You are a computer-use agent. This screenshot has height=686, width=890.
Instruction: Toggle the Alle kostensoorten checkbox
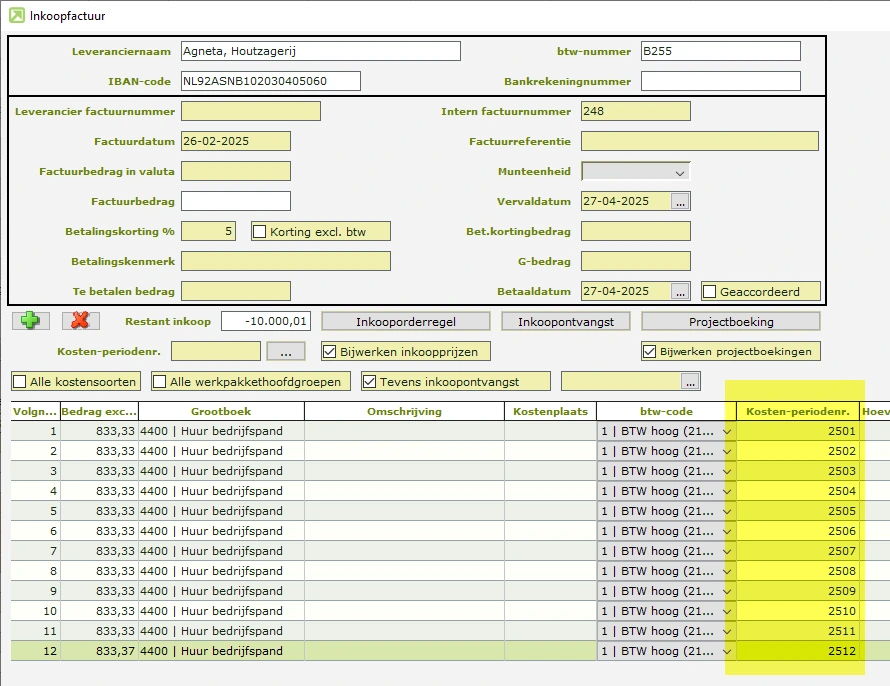[20, 381]
